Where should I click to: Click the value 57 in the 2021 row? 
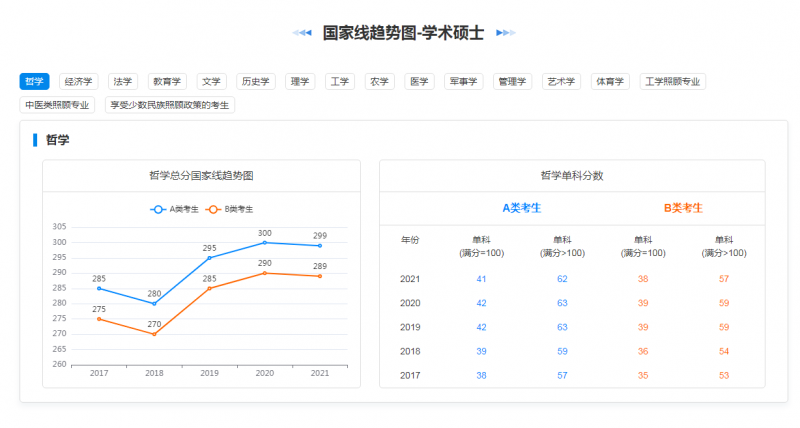click(724, 279)
